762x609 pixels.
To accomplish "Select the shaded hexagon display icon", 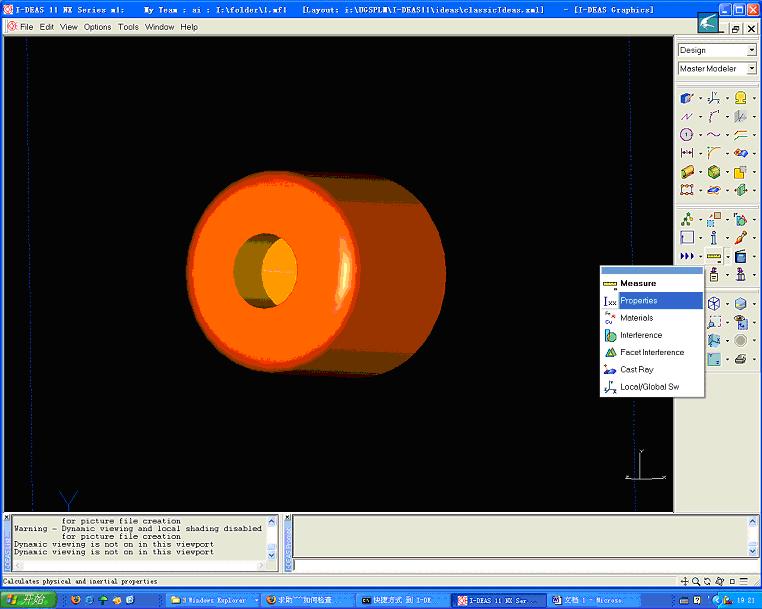I will pos(741,304).
